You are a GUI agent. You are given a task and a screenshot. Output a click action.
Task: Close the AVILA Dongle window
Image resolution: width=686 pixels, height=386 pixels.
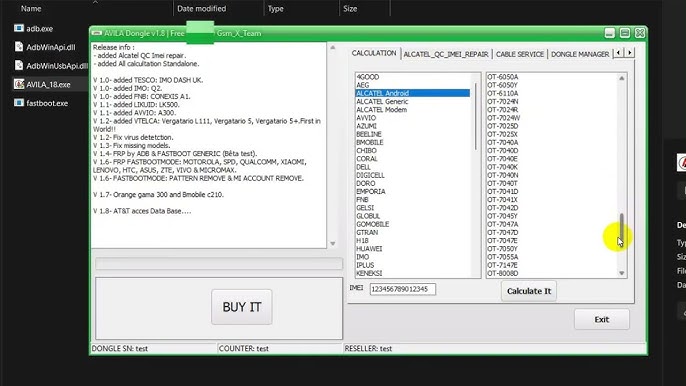pyautogui.click(x=640, y=33)
